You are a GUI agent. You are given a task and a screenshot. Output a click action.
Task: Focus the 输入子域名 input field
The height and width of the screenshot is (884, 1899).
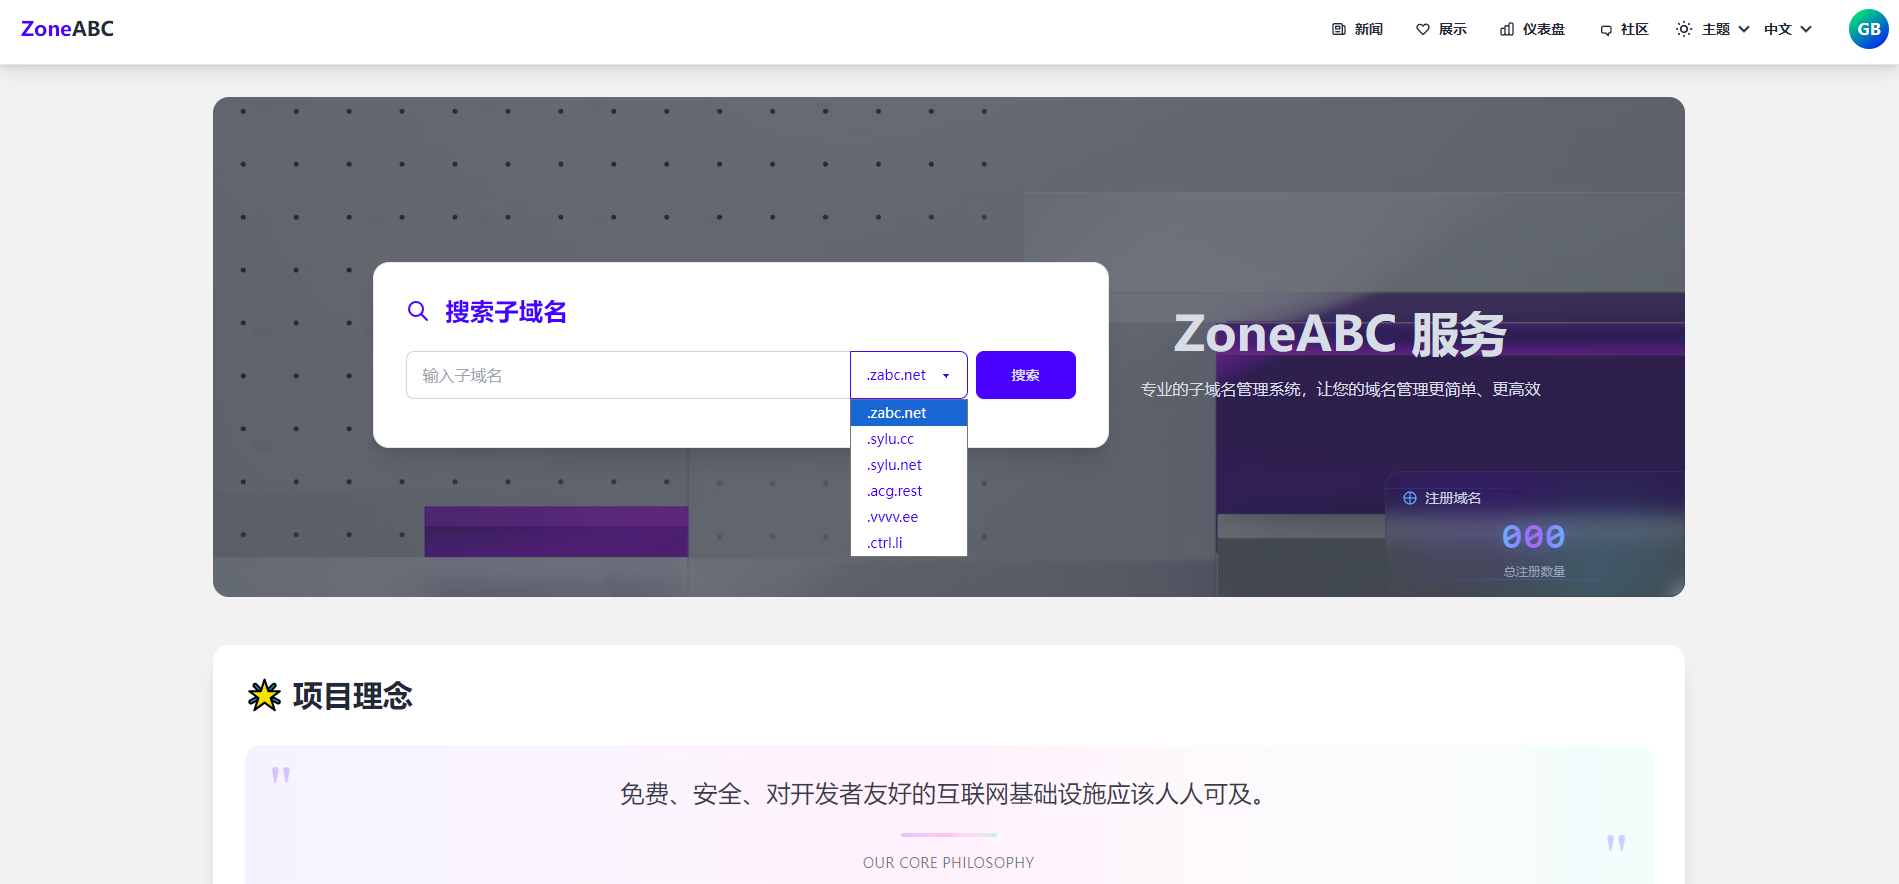coord(627,375)
